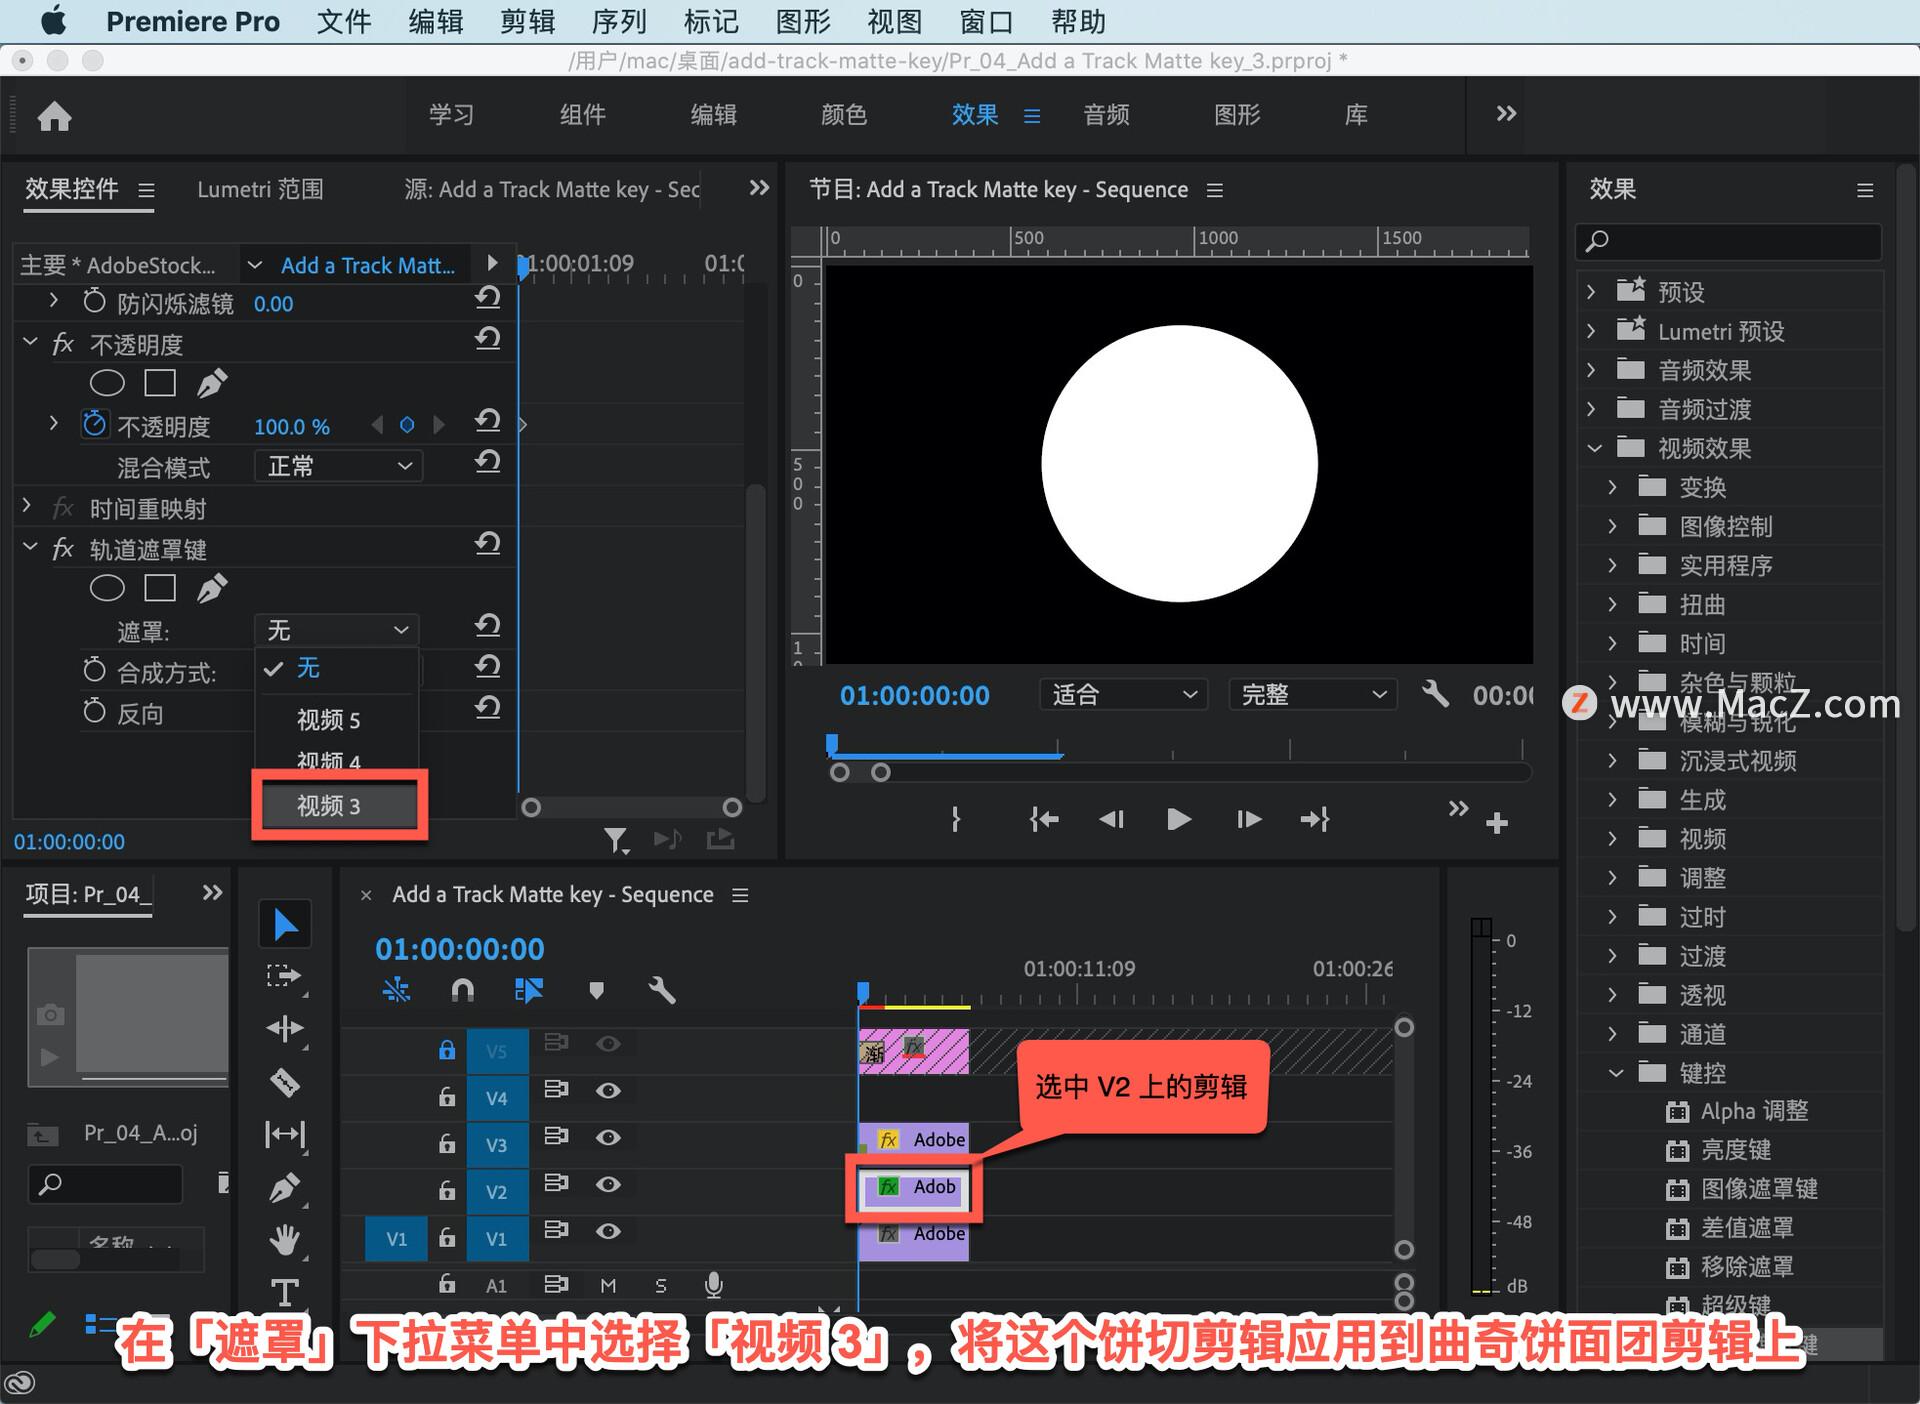Image resolution: width=1920 pixels, height=1404 pixels.
Task: Click the Effects panel search field
Action: pyautogui.click(x=1728, y=241)
